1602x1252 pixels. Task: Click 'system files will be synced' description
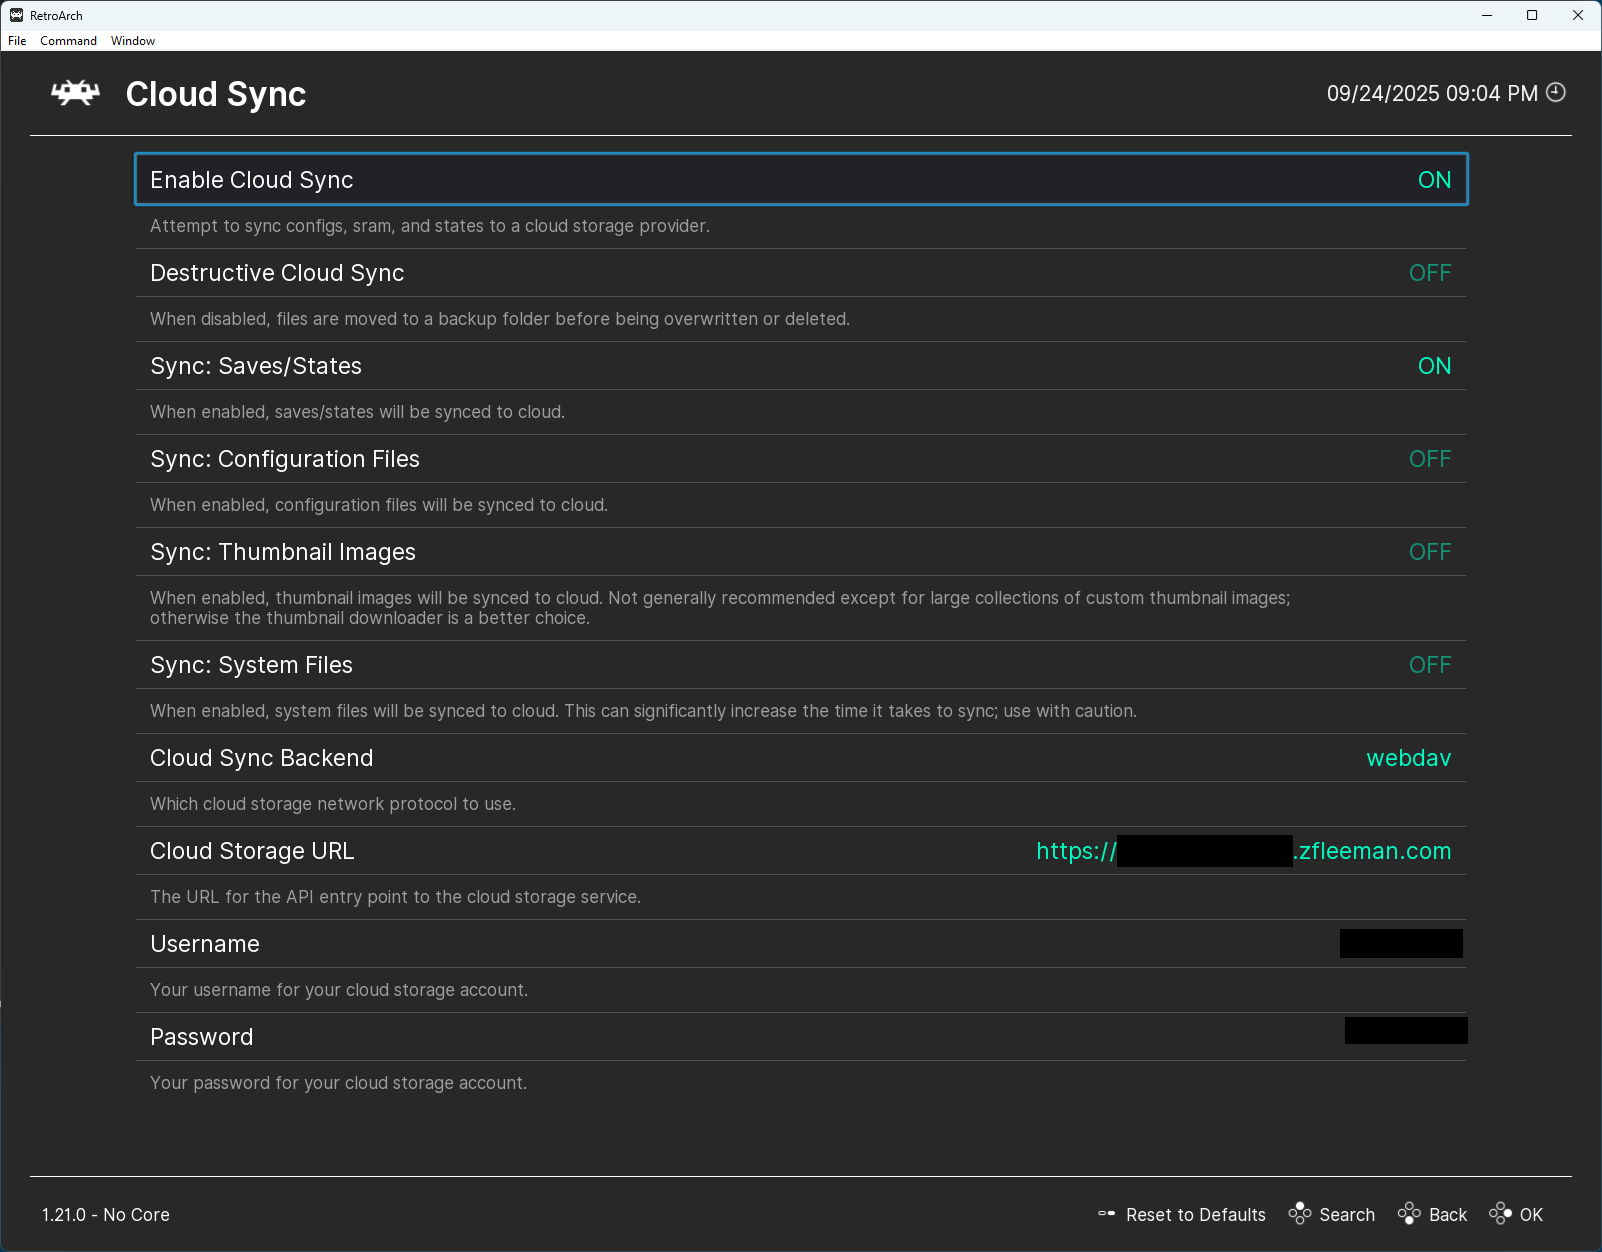[x=643, y=711]
